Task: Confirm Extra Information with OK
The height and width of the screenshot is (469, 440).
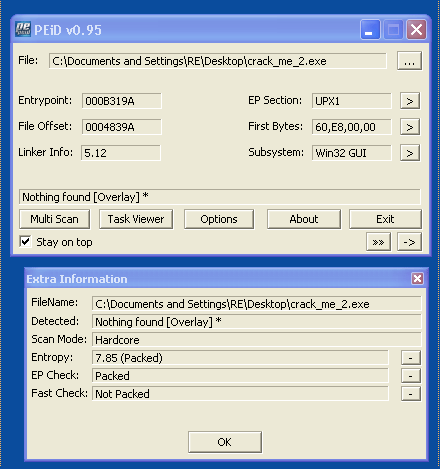Action: [225, 442]
